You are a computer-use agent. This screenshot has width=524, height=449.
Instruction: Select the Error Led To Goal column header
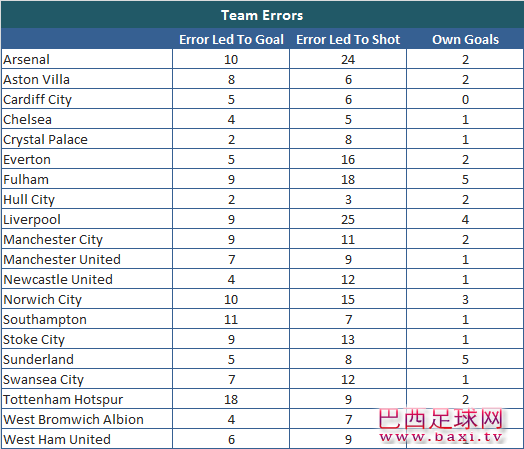[x=231, y=39]
